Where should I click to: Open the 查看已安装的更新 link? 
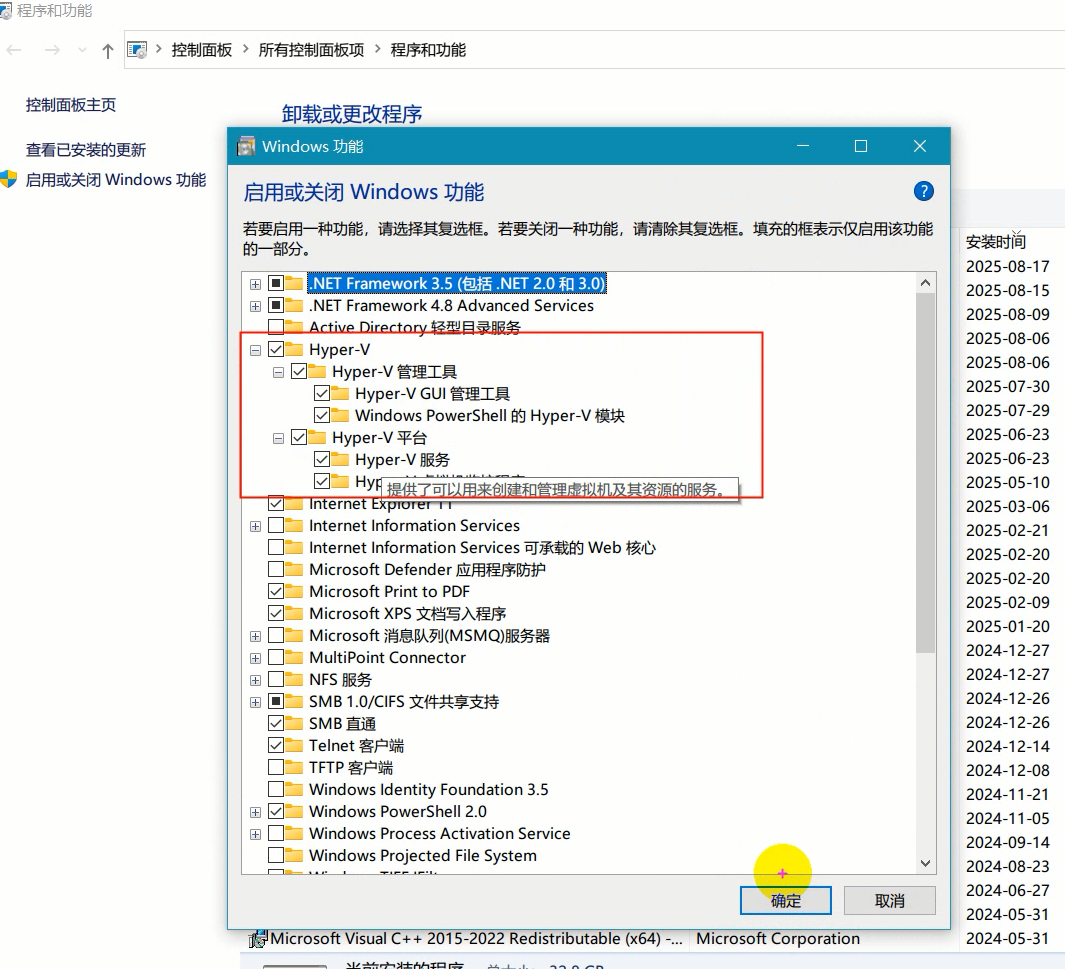click(x=86, y=150)
